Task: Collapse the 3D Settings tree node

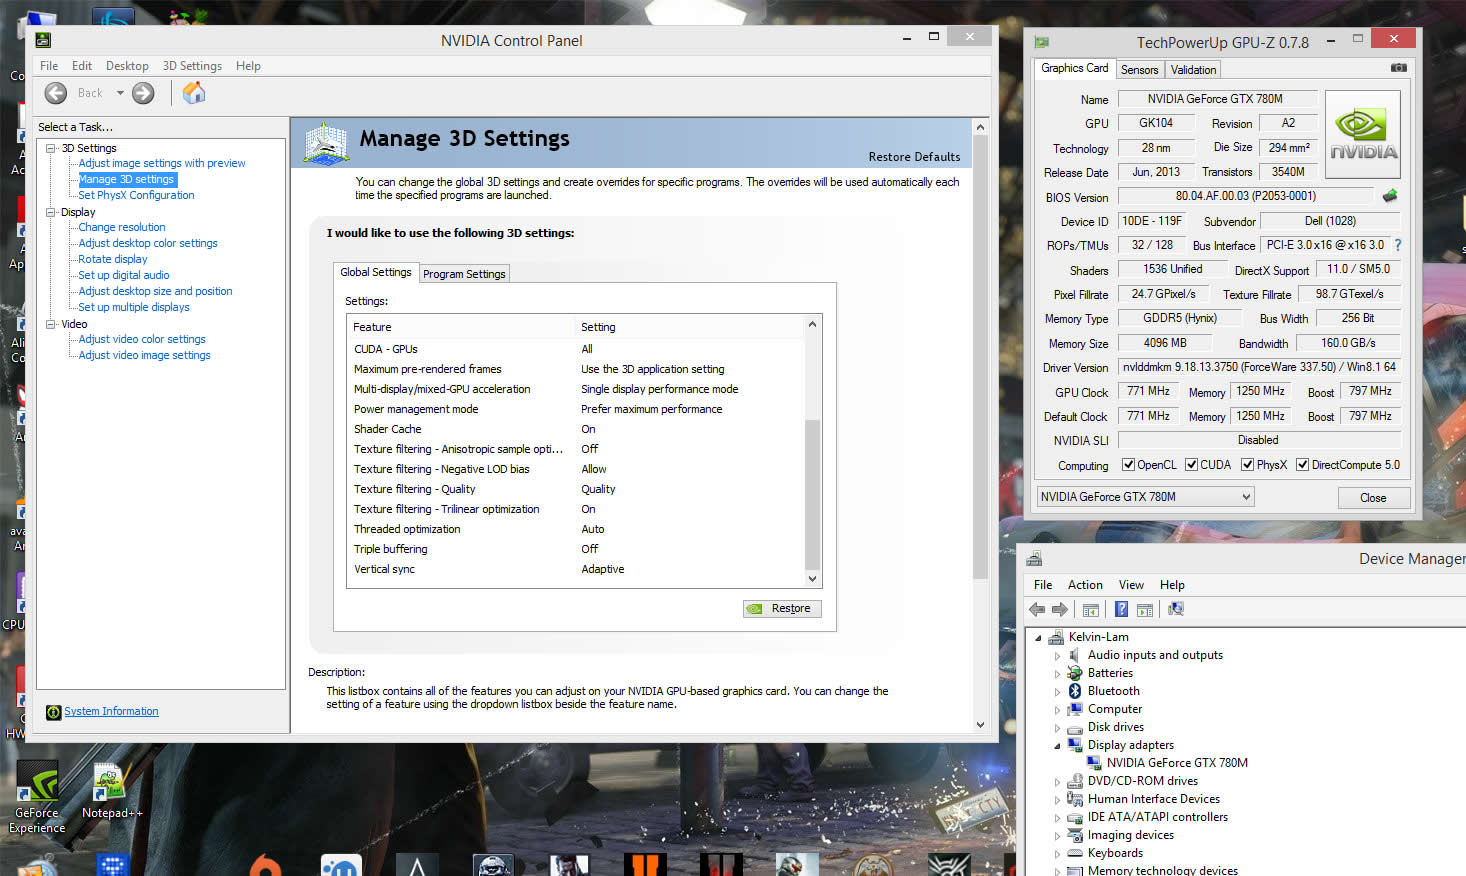Action: (50, 148)
